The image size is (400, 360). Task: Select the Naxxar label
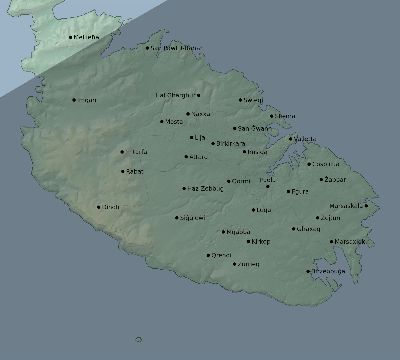pyautogui.click(x=201, y=114)
